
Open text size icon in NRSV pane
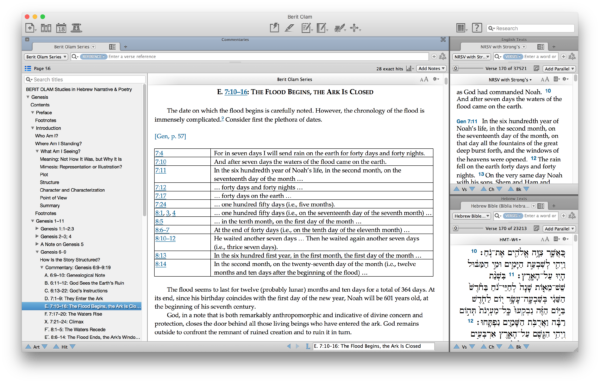(x=545, y=79)
